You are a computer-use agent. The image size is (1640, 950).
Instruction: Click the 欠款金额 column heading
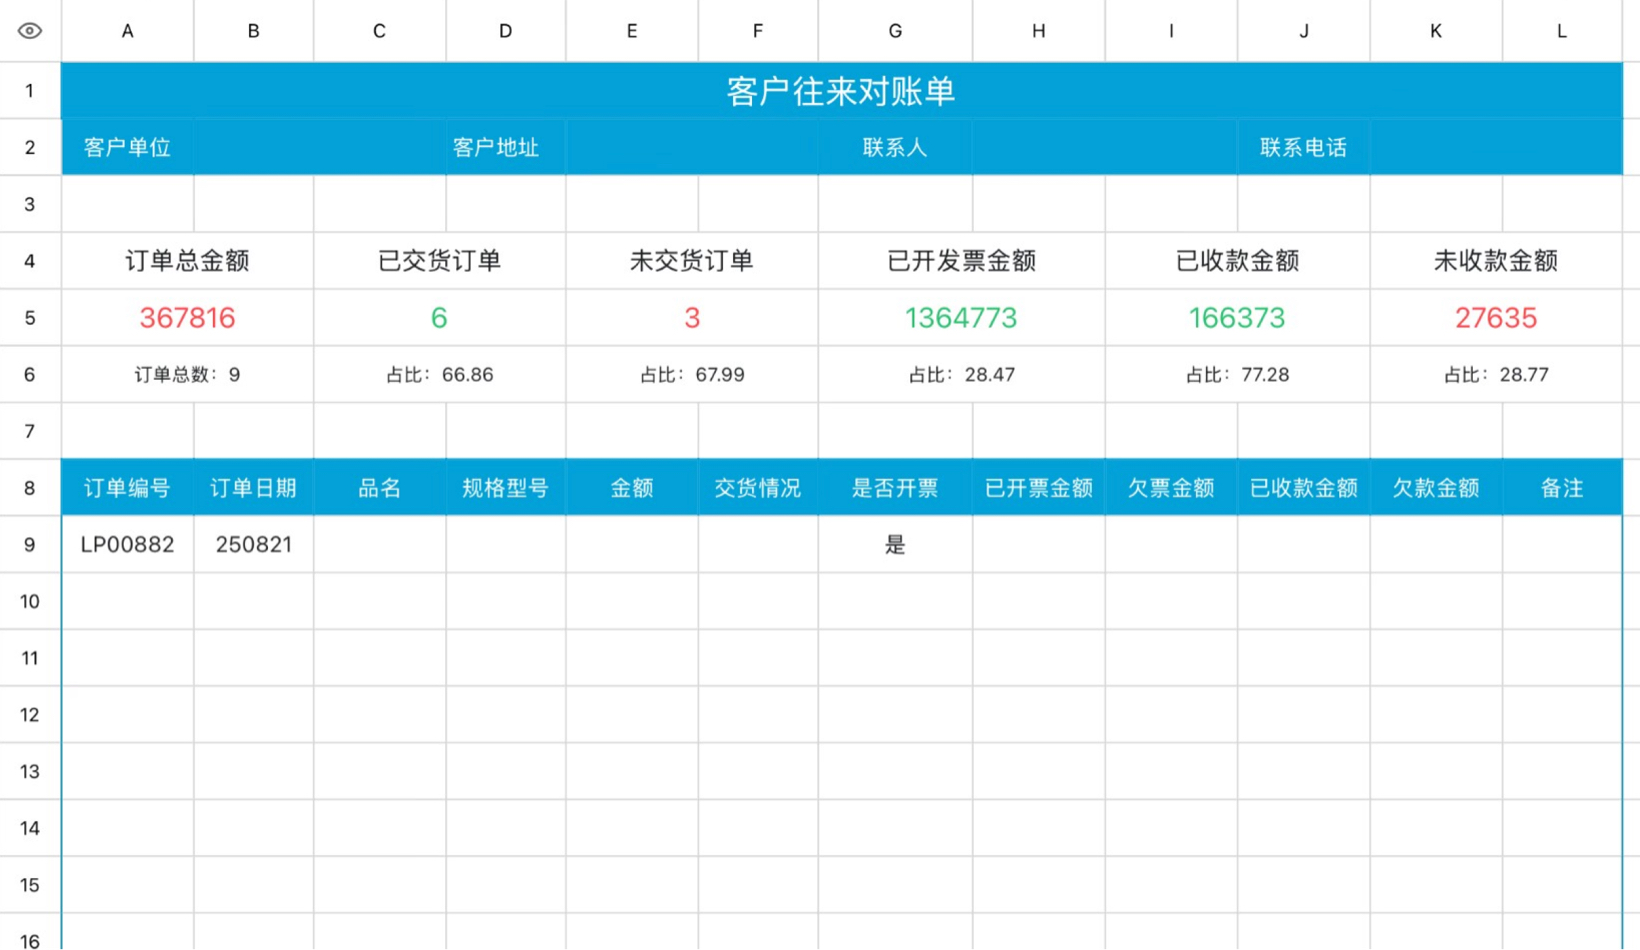click(x=1436, y=488)
